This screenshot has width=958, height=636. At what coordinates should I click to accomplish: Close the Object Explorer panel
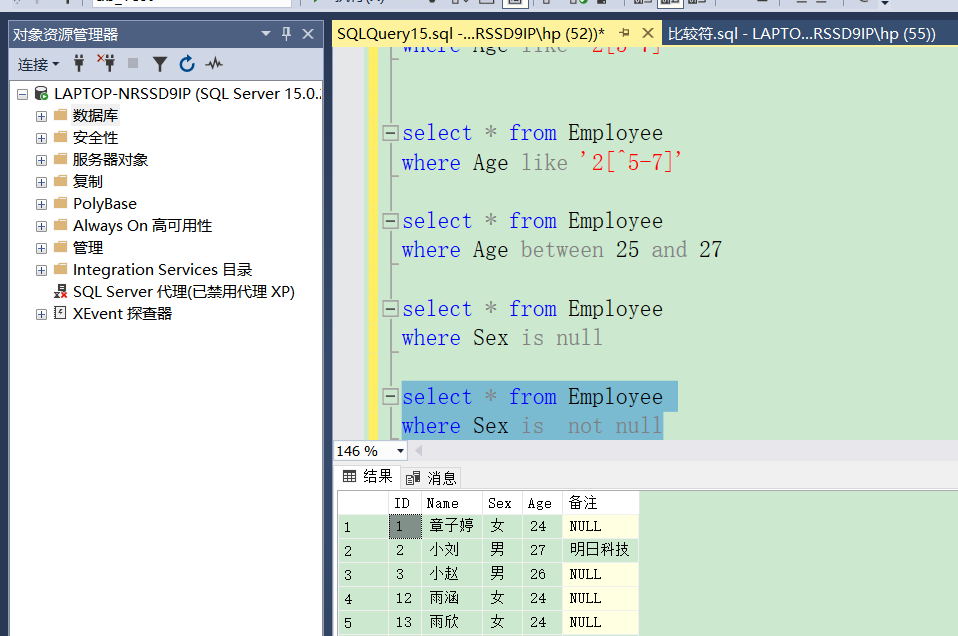[x=308, y=34]
